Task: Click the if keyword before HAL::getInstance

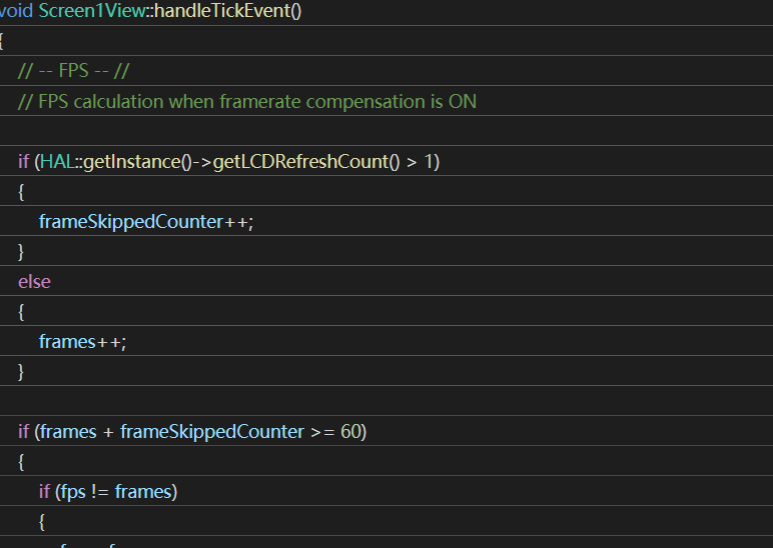Action: (23, 161)
